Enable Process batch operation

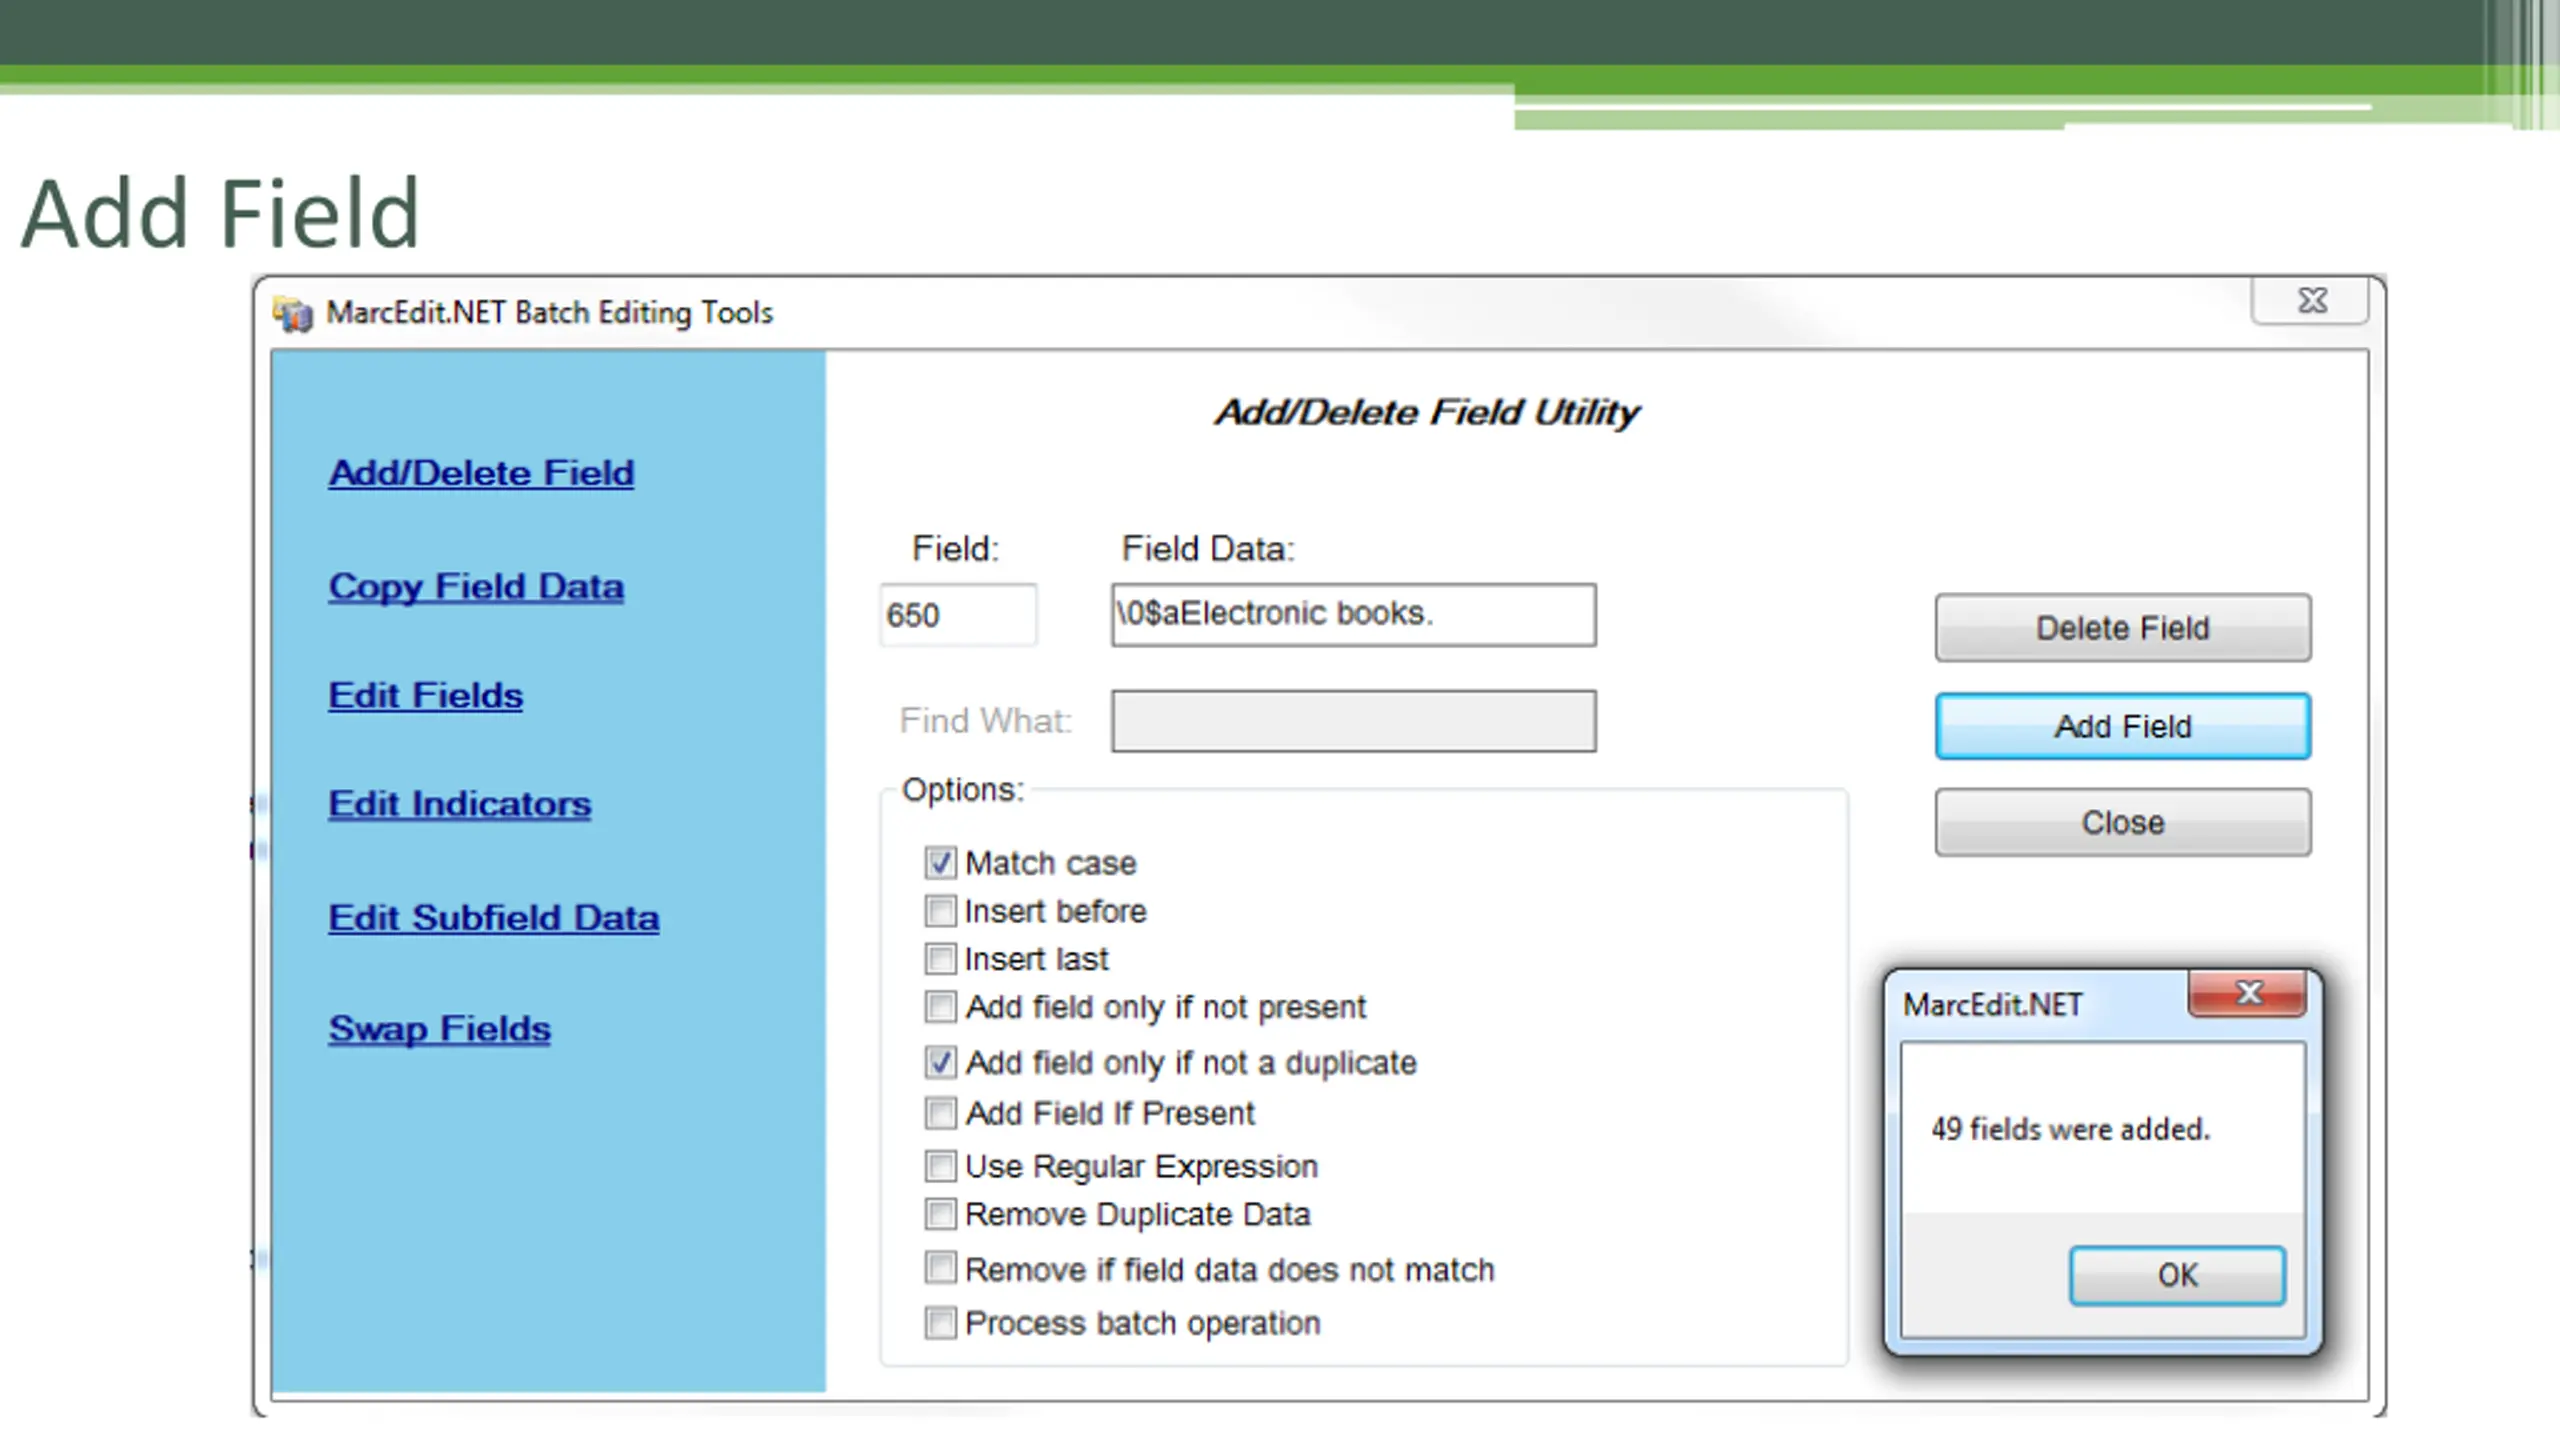pos(940,1323)
